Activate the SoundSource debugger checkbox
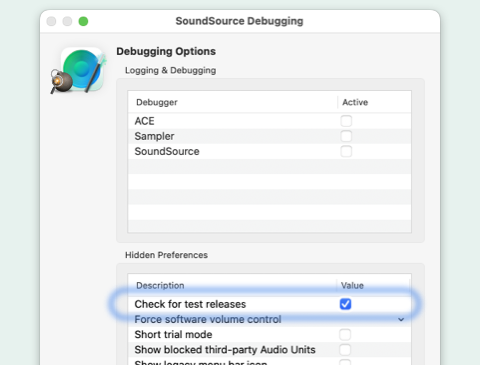The height and width of the screenshot is (365, 480). tap(346, 151)
